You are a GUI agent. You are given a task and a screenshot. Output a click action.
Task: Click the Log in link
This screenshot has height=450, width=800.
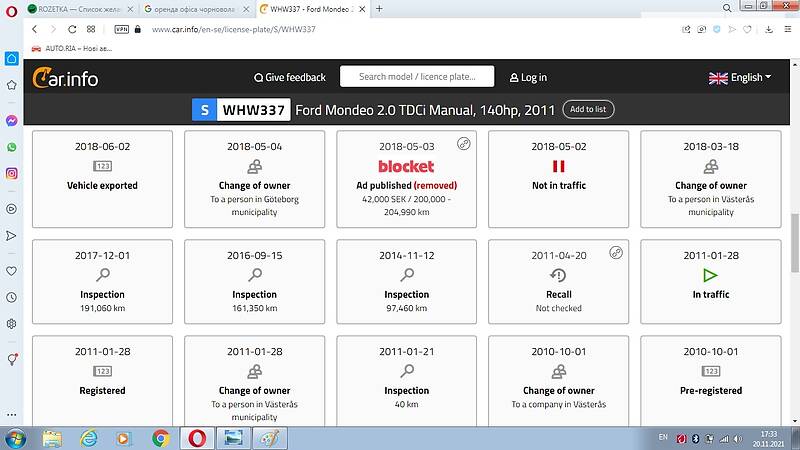click(x=528, y=77)
